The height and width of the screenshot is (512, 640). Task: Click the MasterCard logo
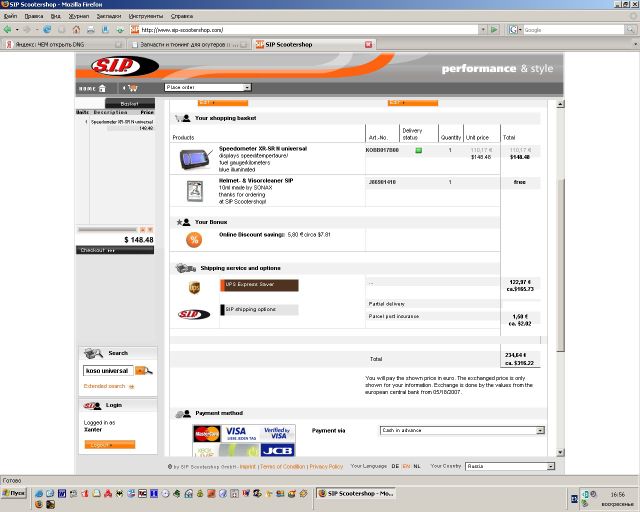(207, 434)
